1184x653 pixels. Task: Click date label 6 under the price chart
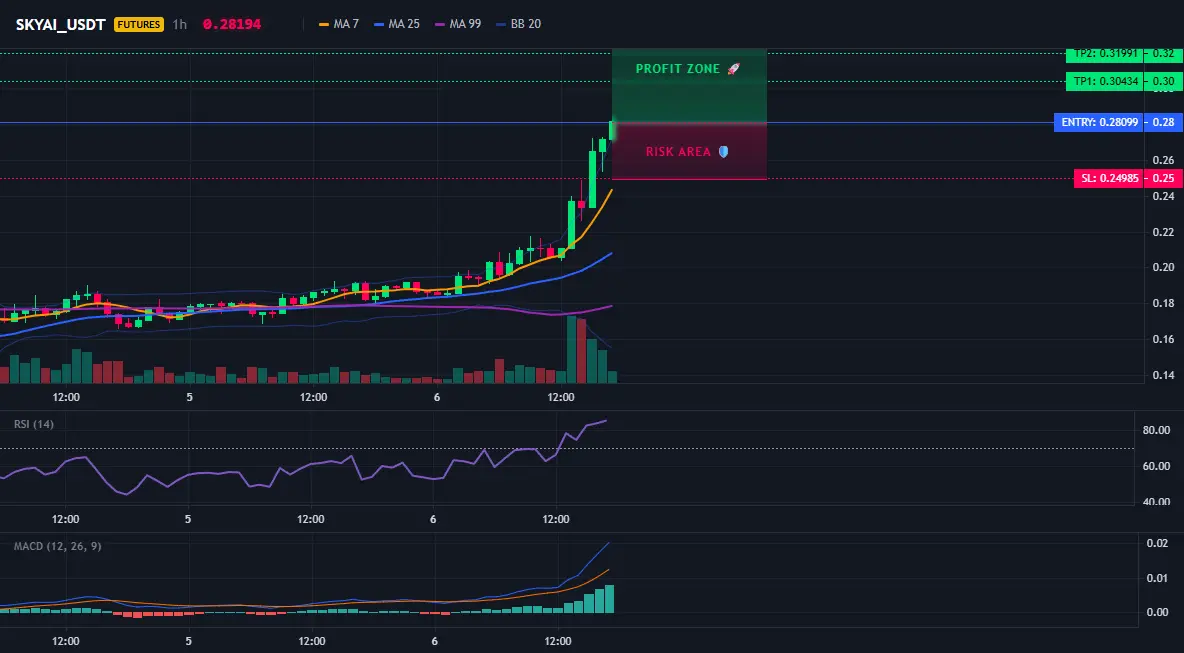pos(436,397)
